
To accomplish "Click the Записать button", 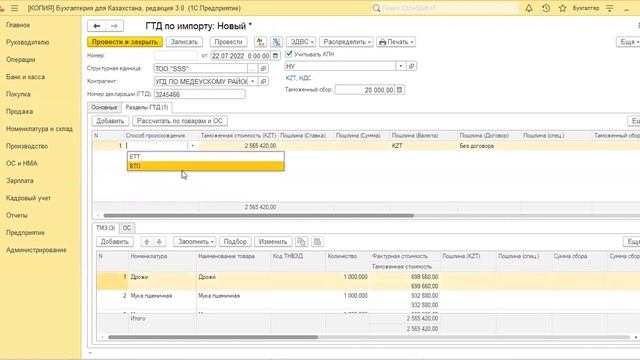I will point(184,42).
